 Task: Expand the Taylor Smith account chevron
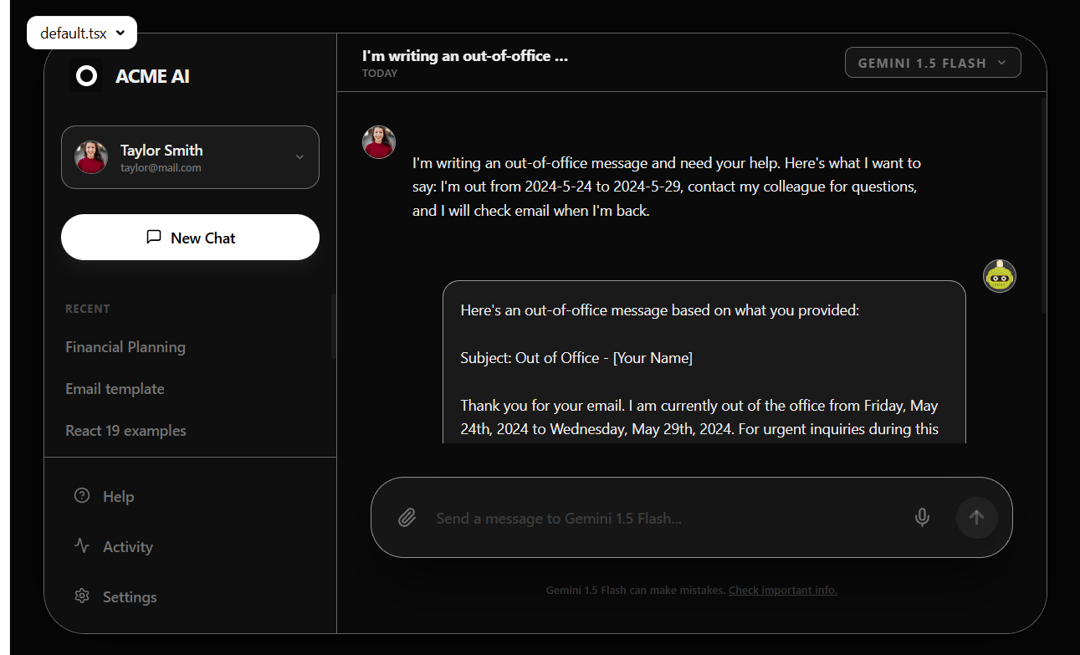(300, 157)
